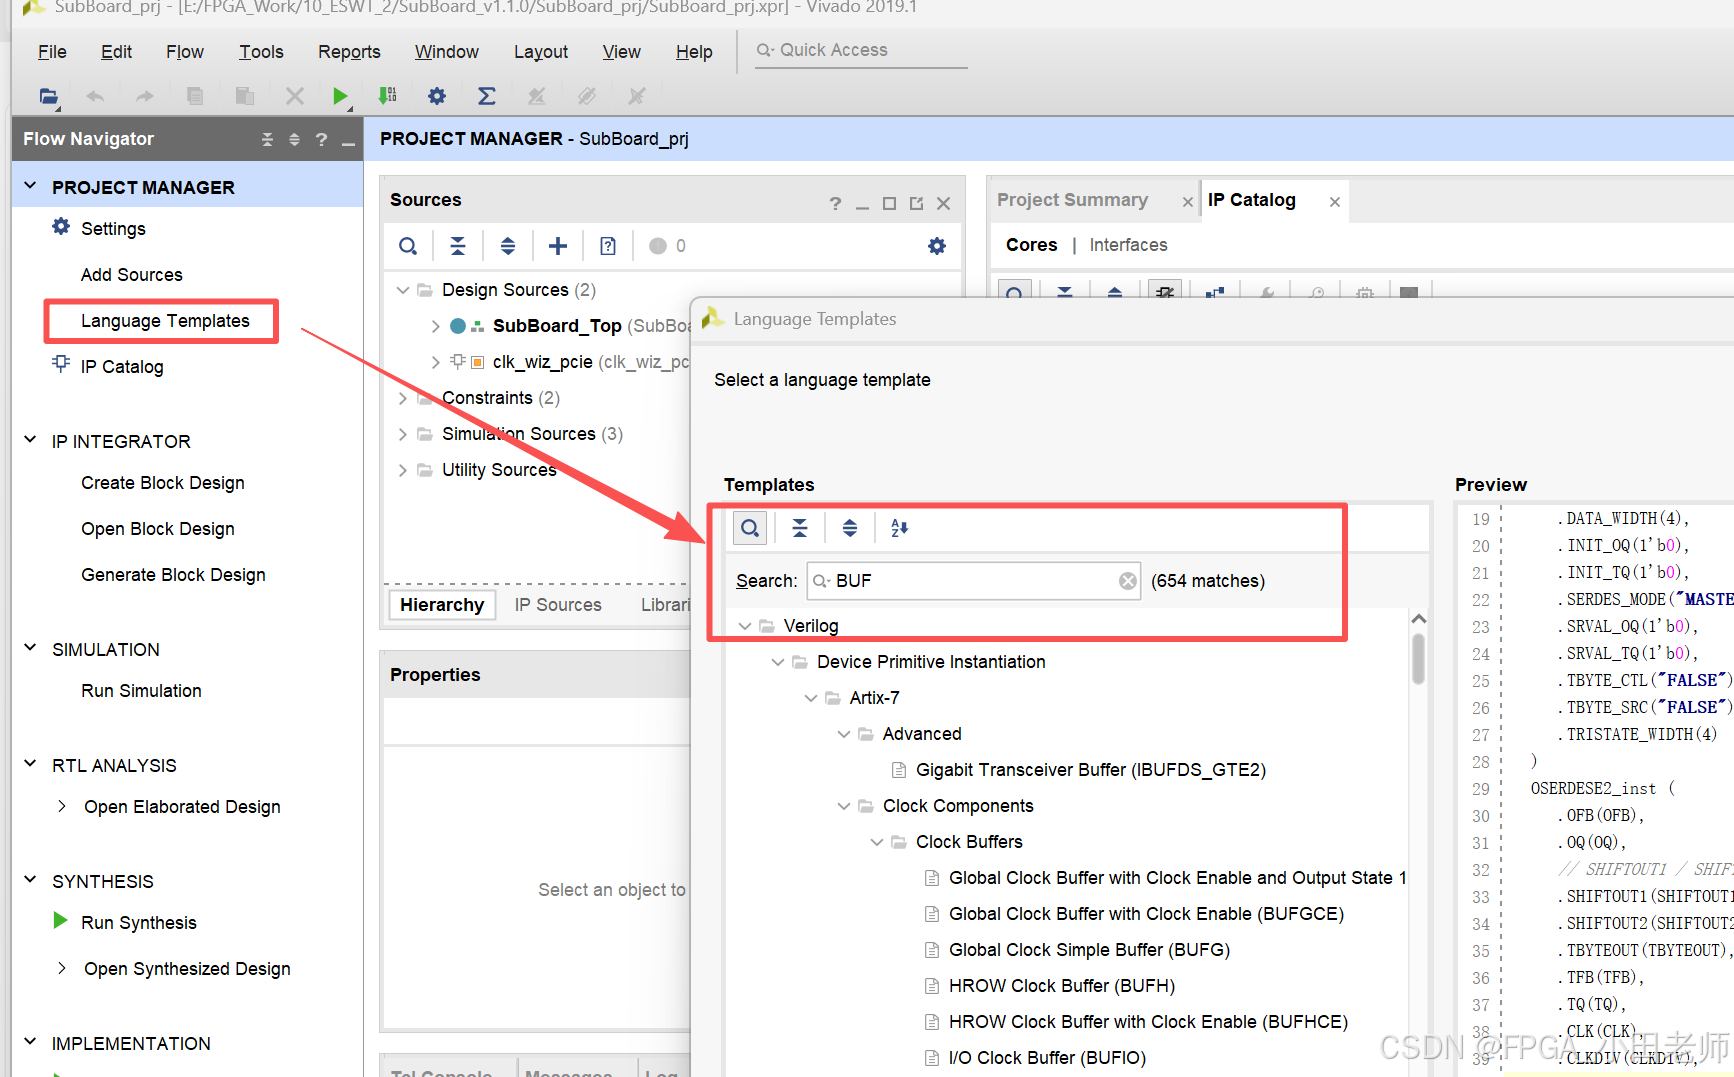Toggle search in Language Templates toolbar

750,528
